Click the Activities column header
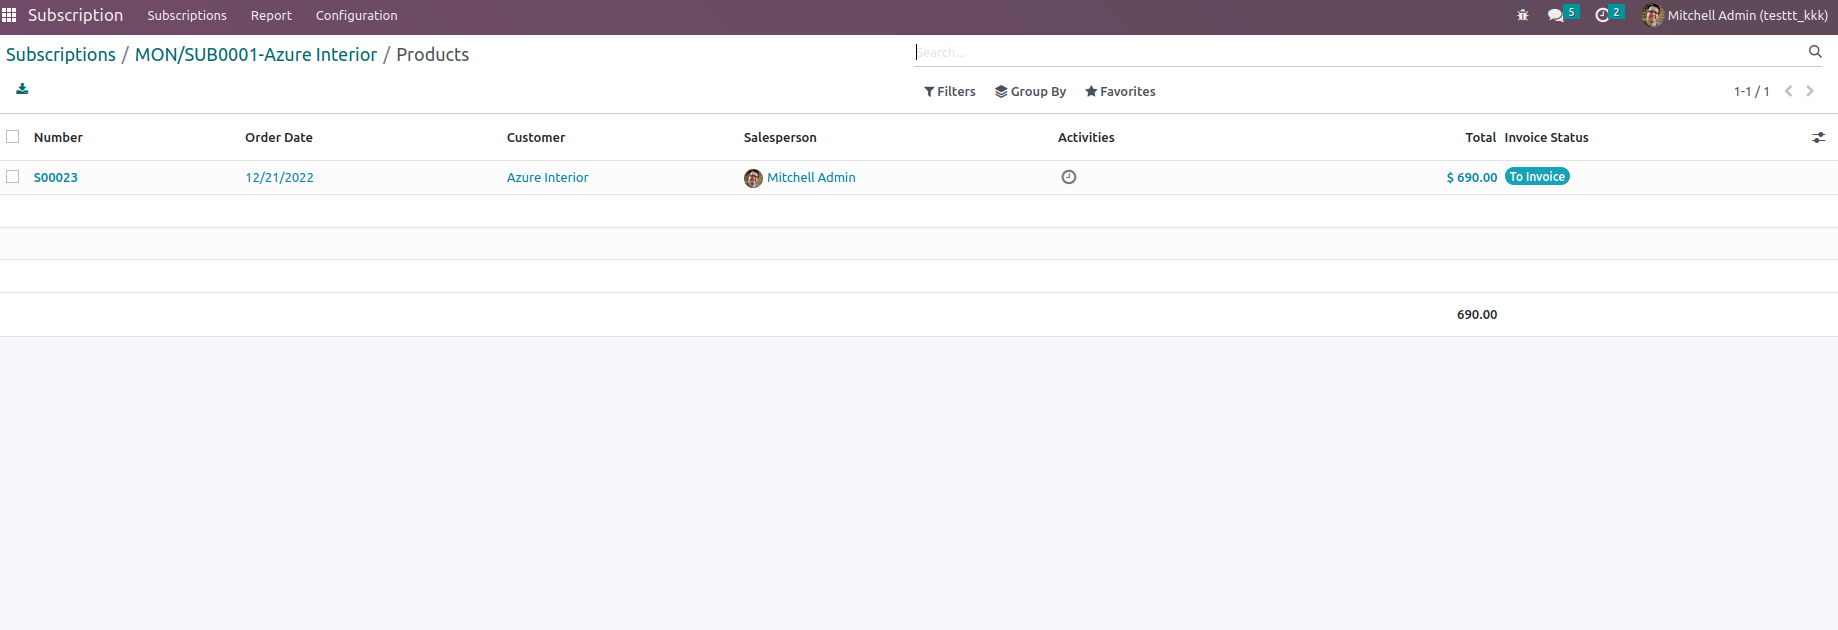Viewport: 1838px width, 630px height. 1086,137
